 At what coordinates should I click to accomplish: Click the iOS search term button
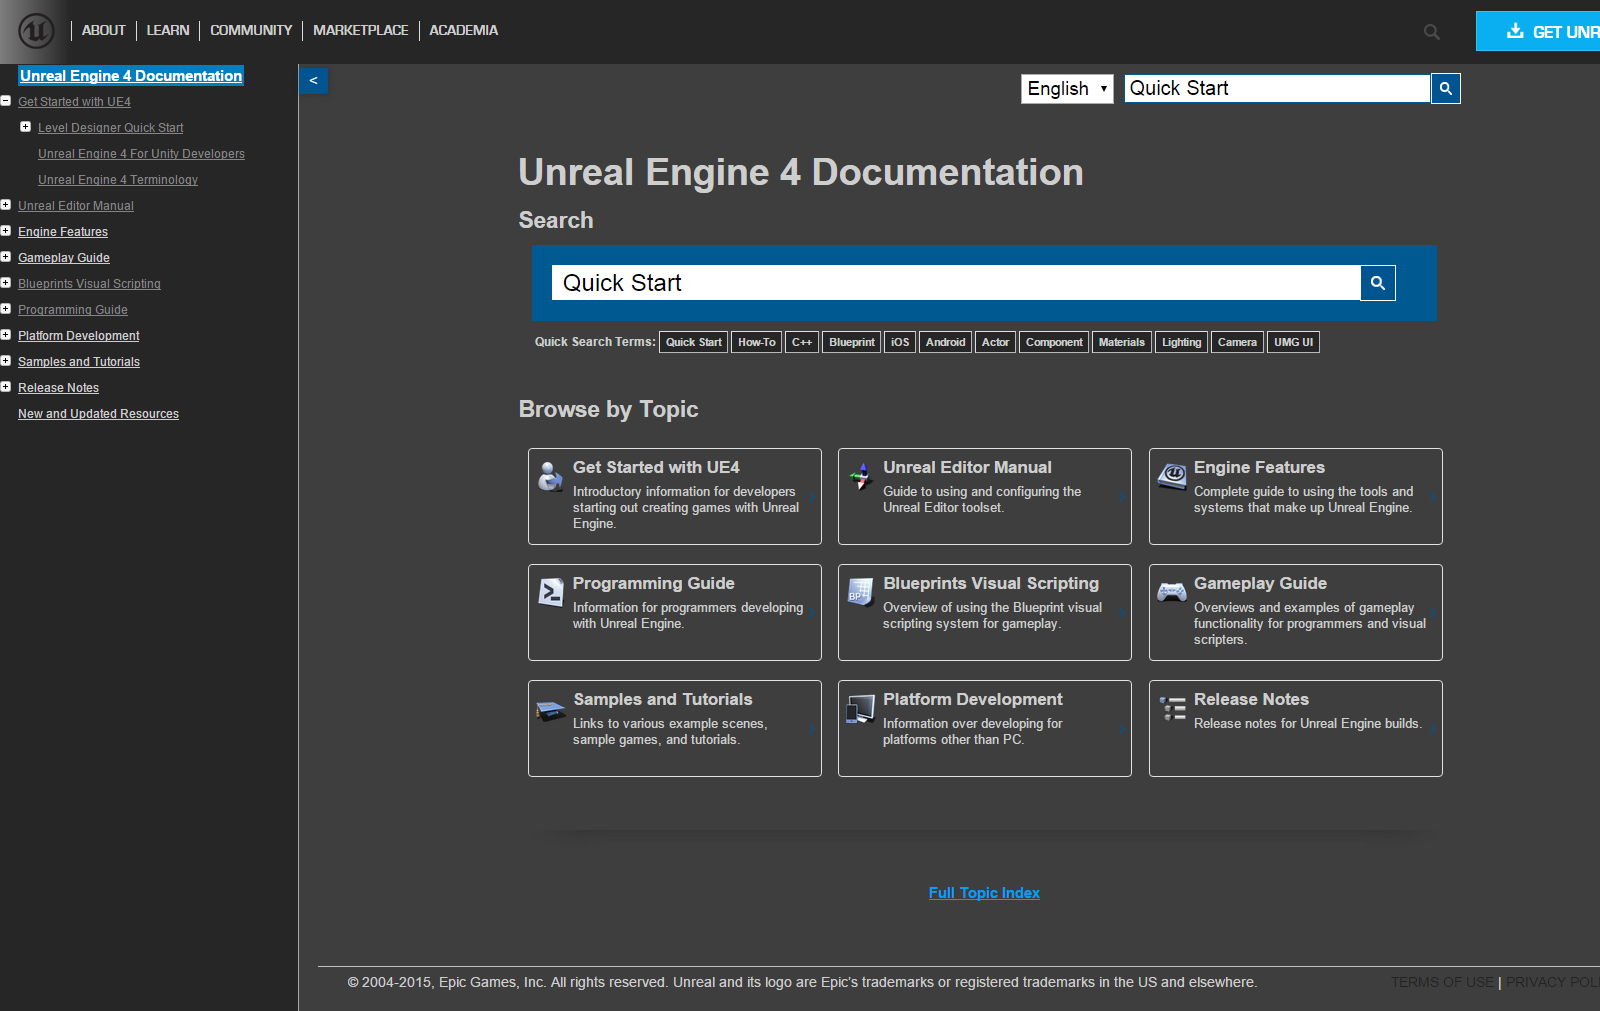tap(900, 342)
